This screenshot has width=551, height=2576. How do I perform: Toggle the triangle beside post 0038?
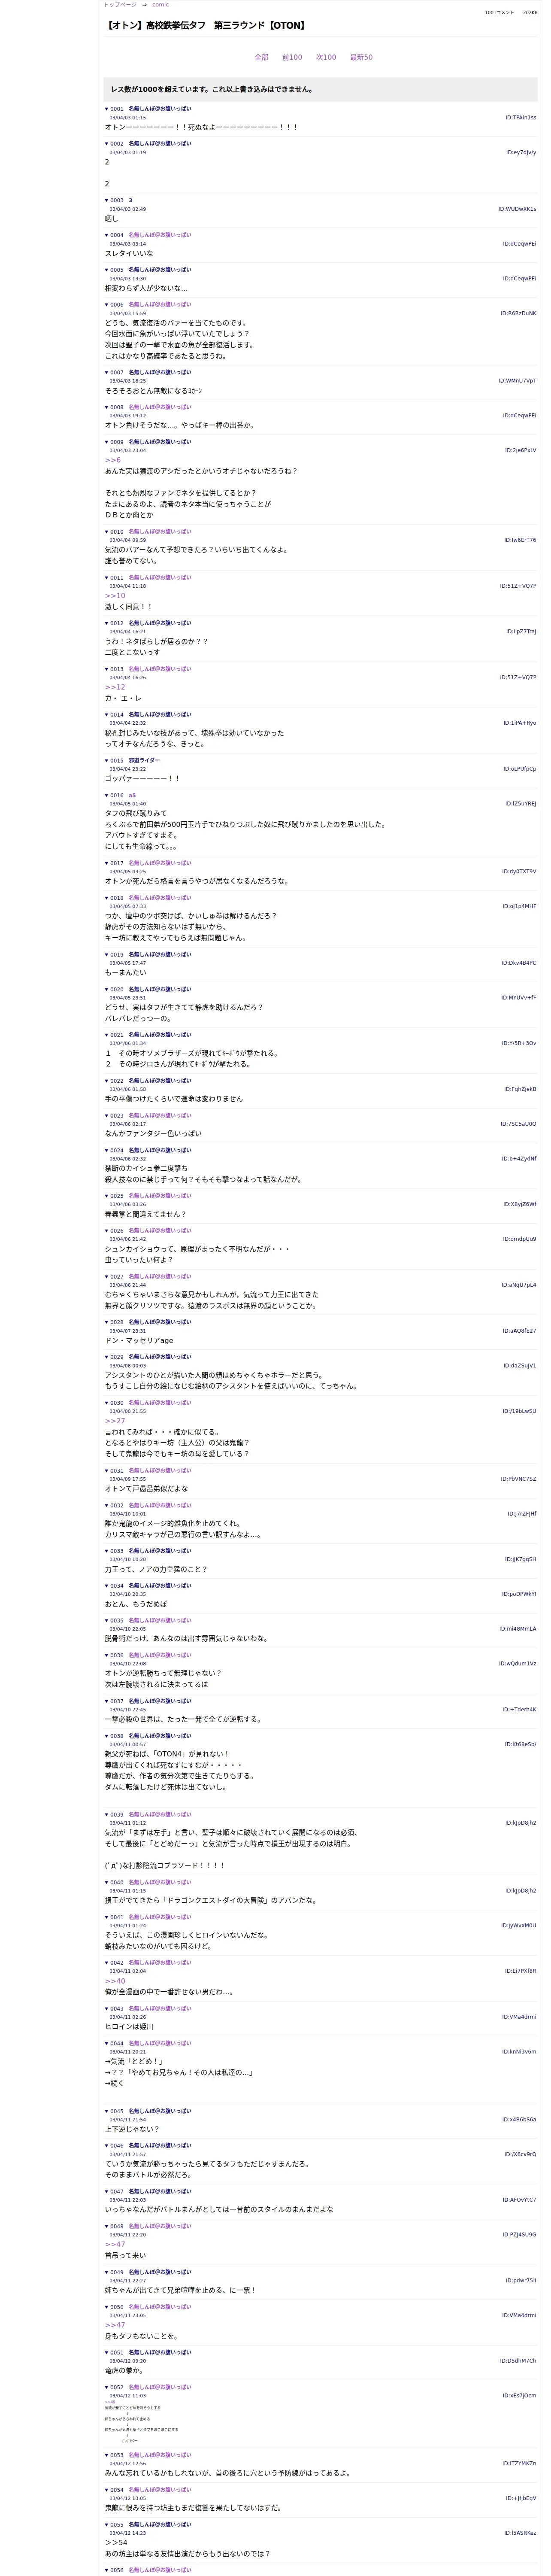[107, 1736]
